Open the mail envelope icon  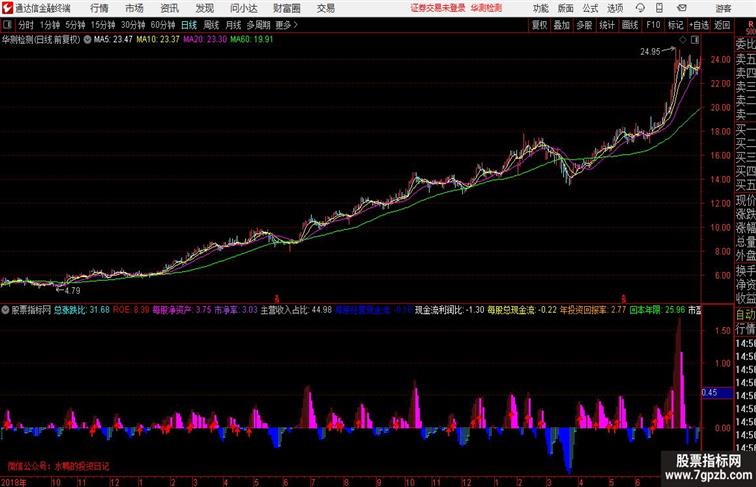tap(682, 8)
